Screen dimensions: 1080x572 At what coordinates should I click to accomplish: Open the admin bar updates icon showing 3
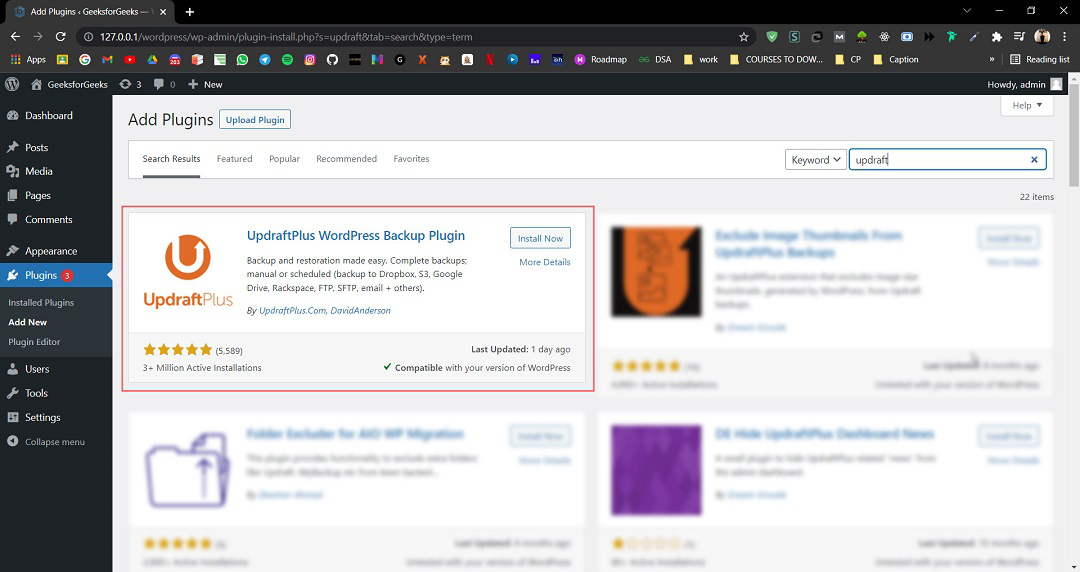click(130, 84)
